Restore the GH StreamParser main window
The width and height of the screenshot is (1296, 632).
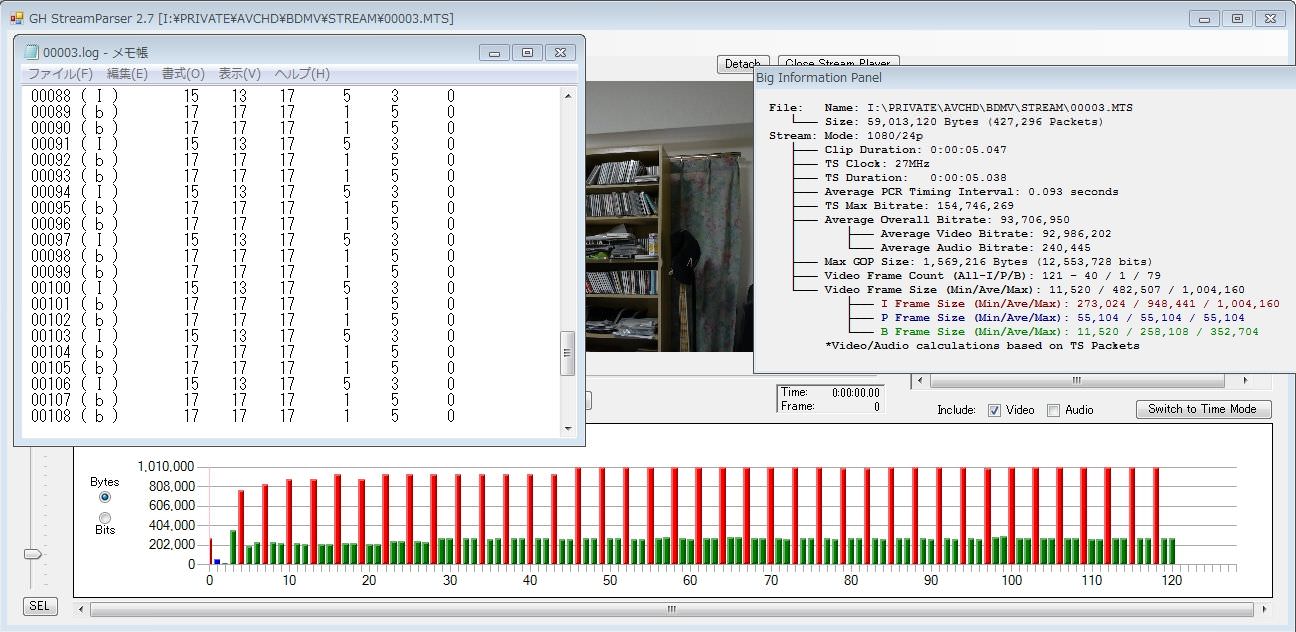[1237, 18]
